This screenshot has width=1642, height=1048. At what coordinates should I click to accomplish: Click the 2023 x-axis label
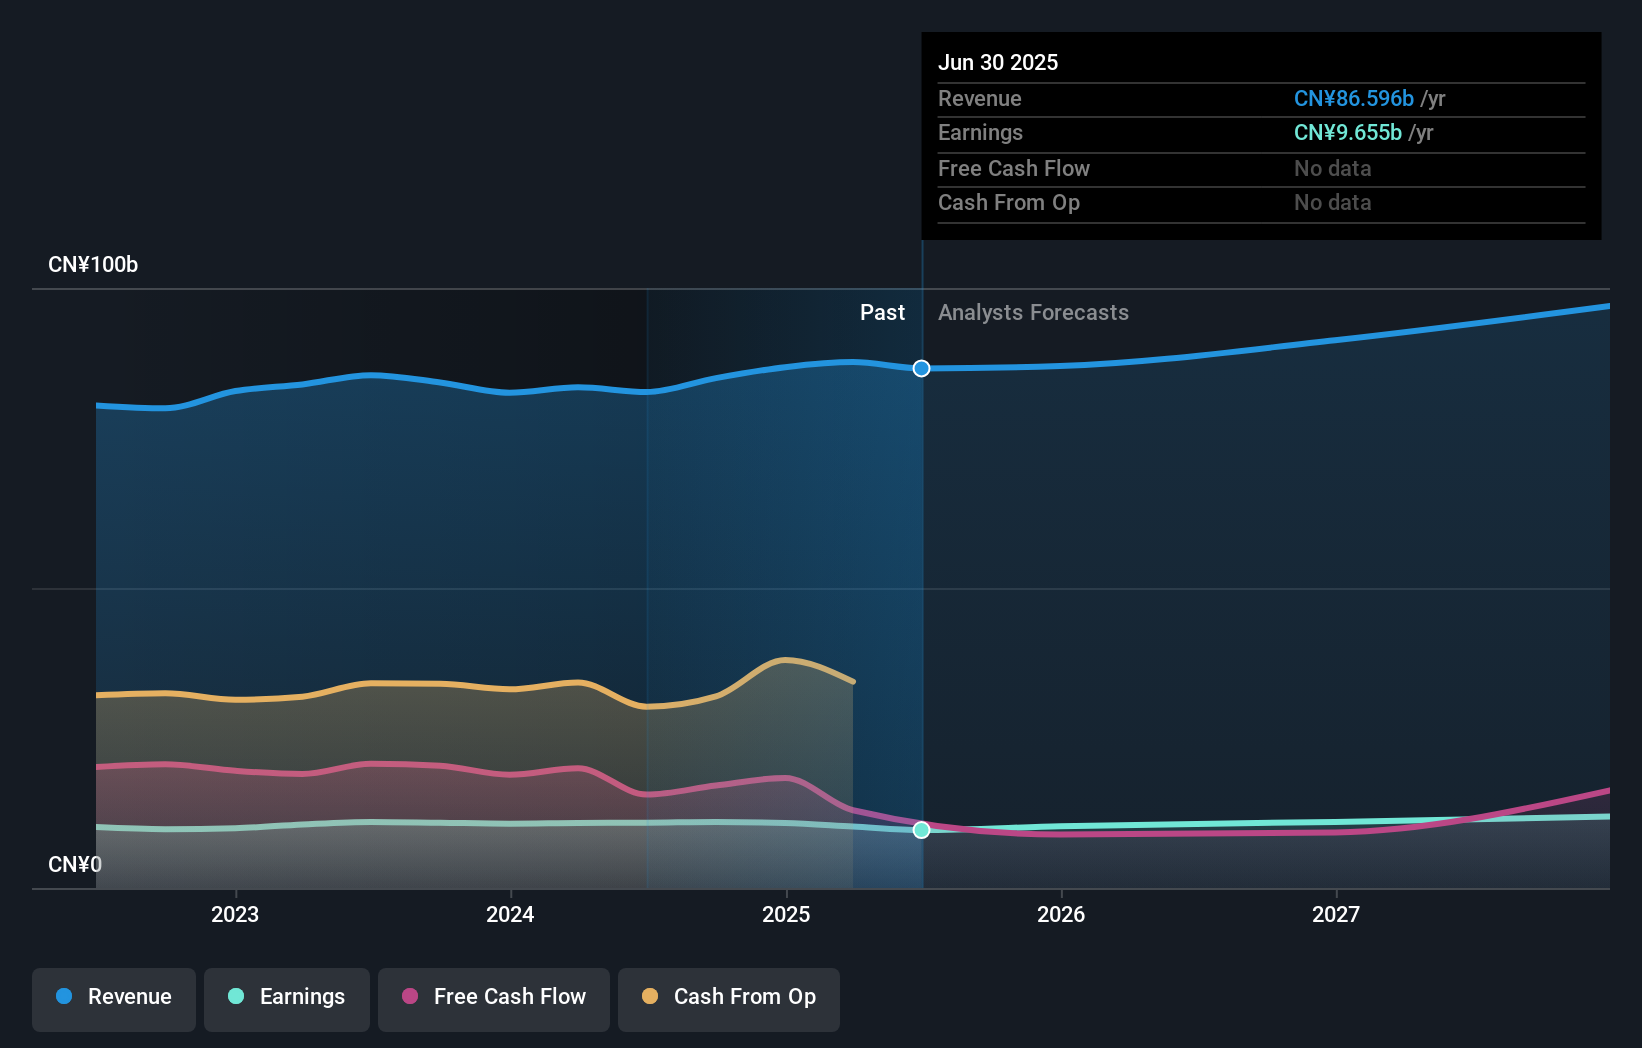click(x=235, y=914)
